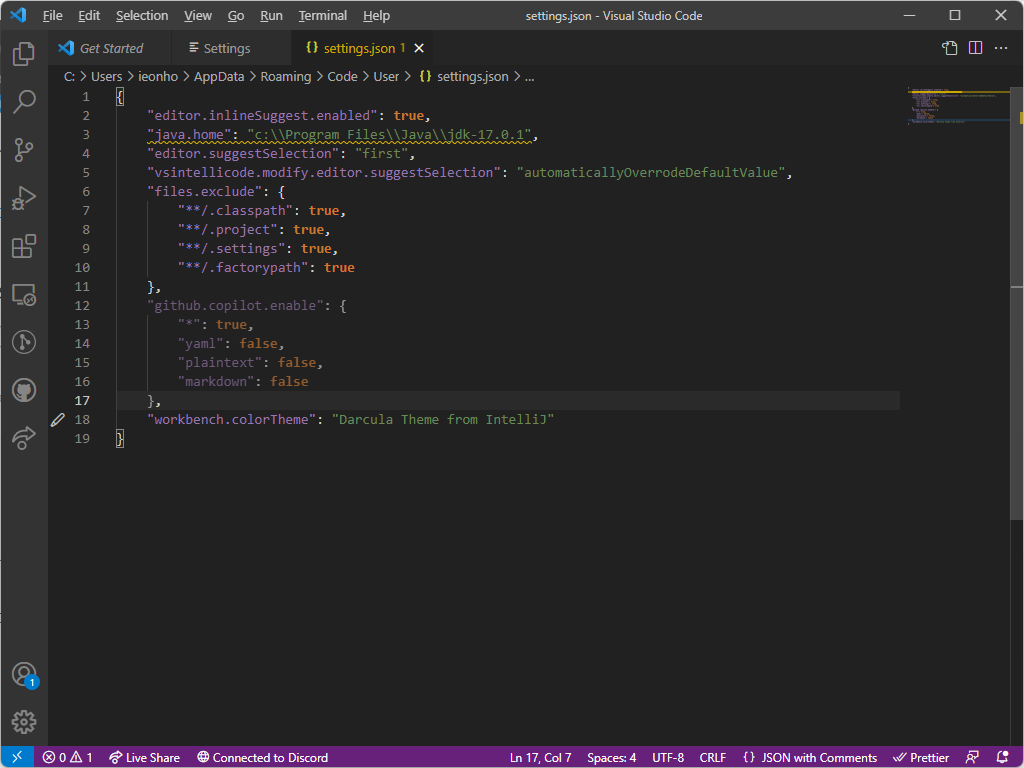Switch to the Get Started tab
This screenshot has height=768, width=1024.
coord(109,48)
